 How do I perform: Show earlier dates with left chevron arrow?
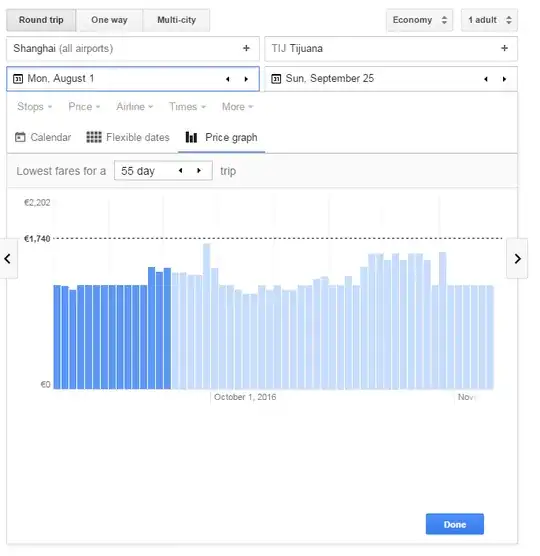[x=8, y=258]
